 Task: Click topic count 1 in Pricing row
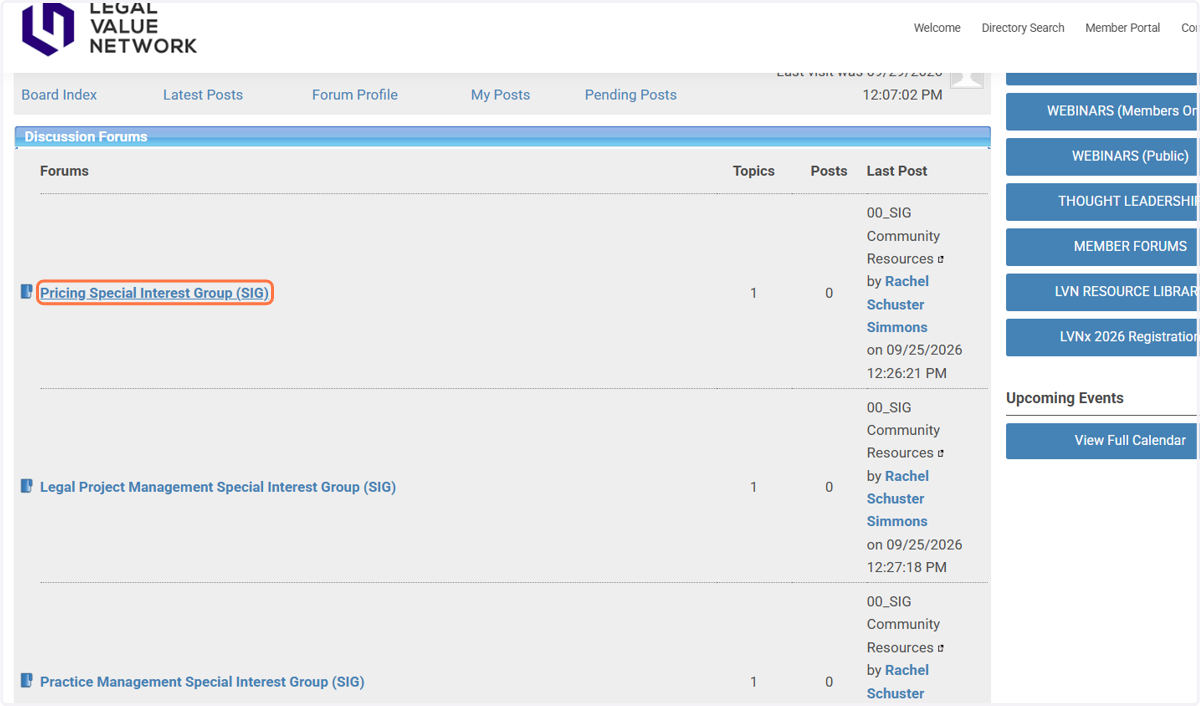pos(754,293)
